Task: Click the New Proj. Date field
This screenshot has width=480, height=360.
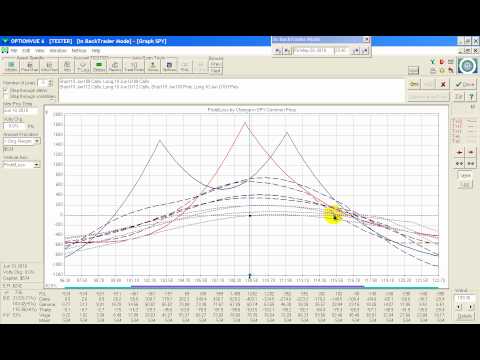Action: point(20,110)
